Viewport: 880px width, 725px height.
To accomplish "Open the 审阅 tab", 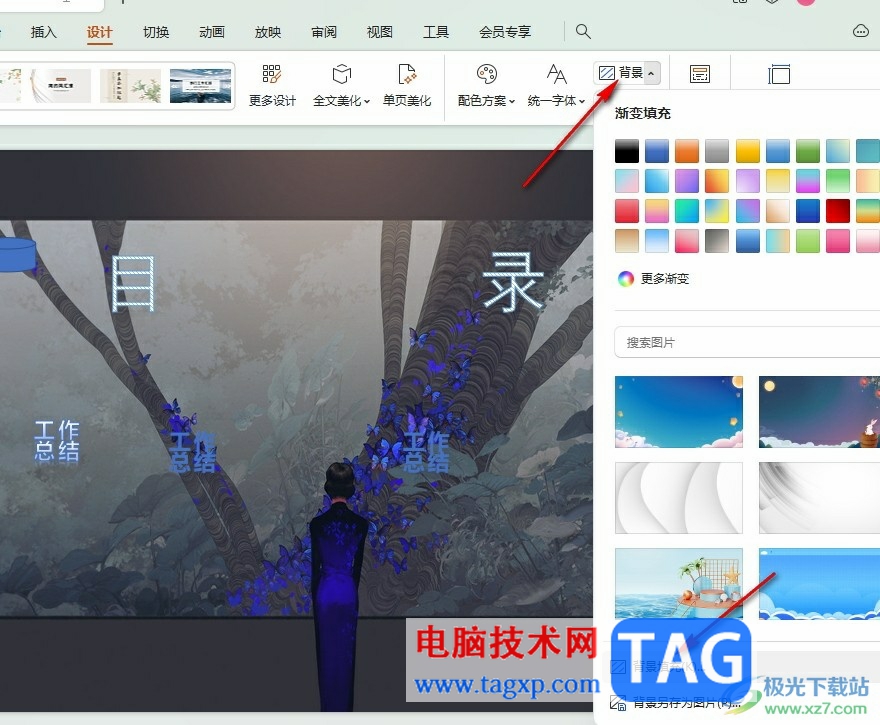I will tap(324, 32).
